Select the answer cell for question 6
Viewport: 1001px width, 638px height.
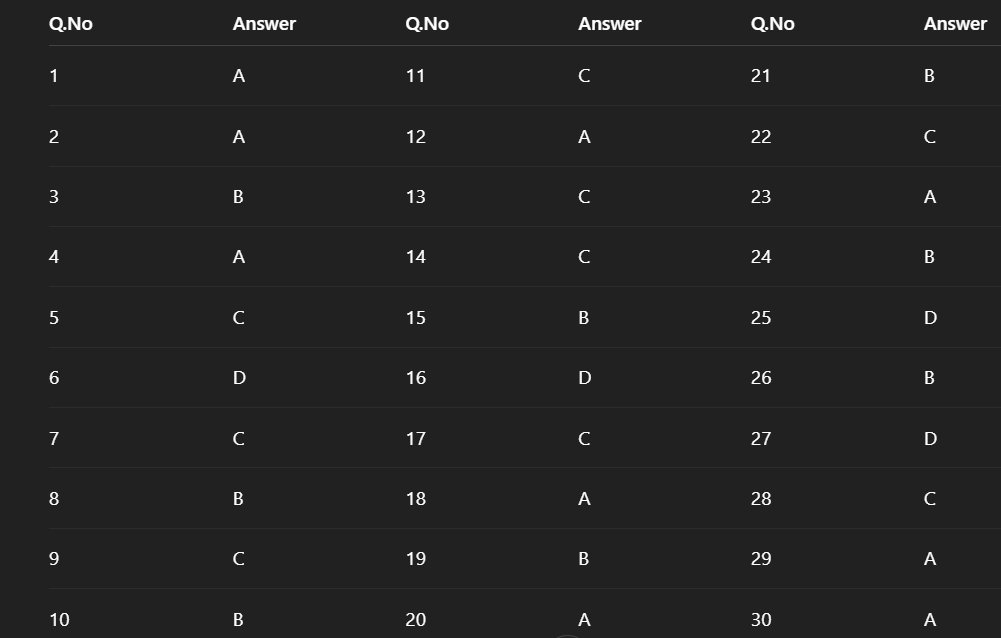click(x=239, y=378)
